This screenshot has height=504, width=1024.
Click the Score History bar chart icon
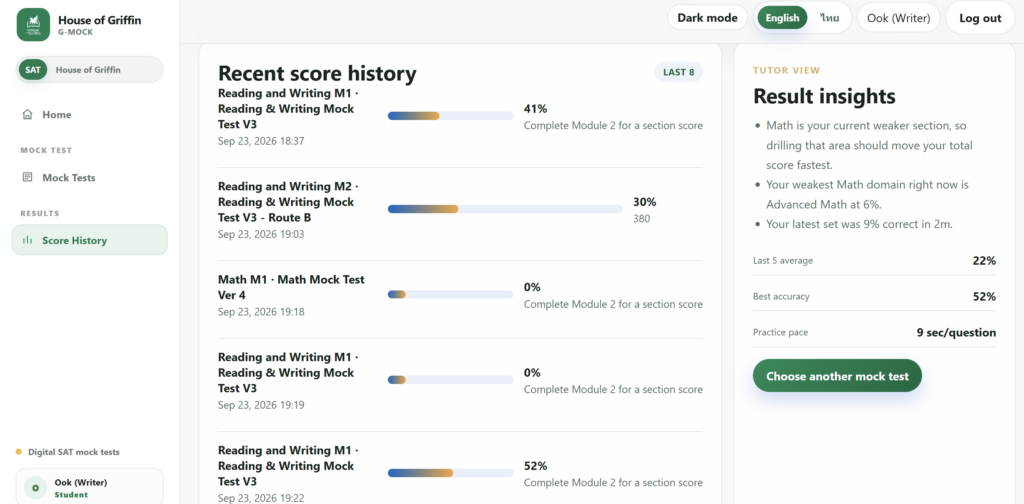coord(27,240)
